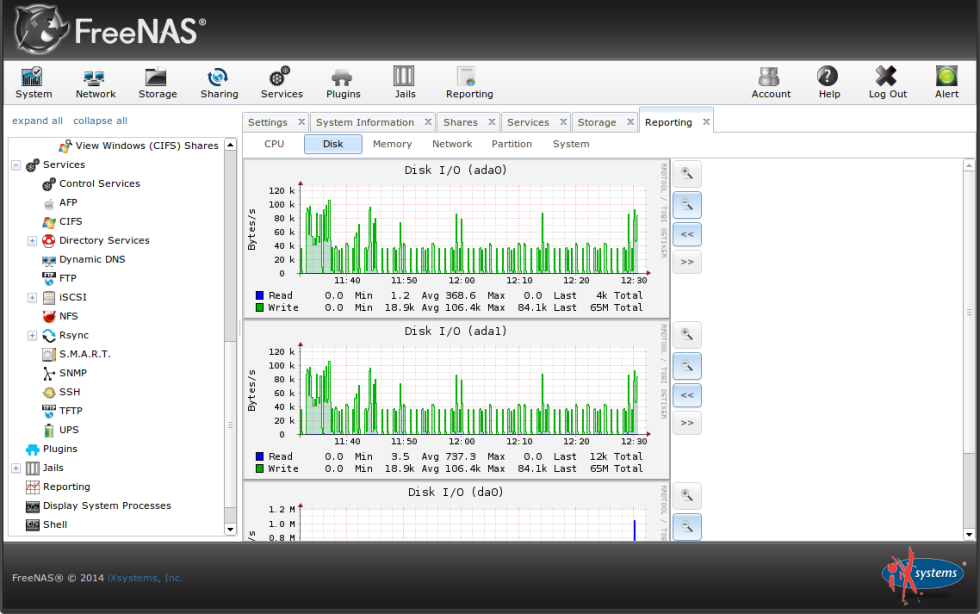Zoom in on the Disk I/O (ada0) graph

tap(687, 173)
